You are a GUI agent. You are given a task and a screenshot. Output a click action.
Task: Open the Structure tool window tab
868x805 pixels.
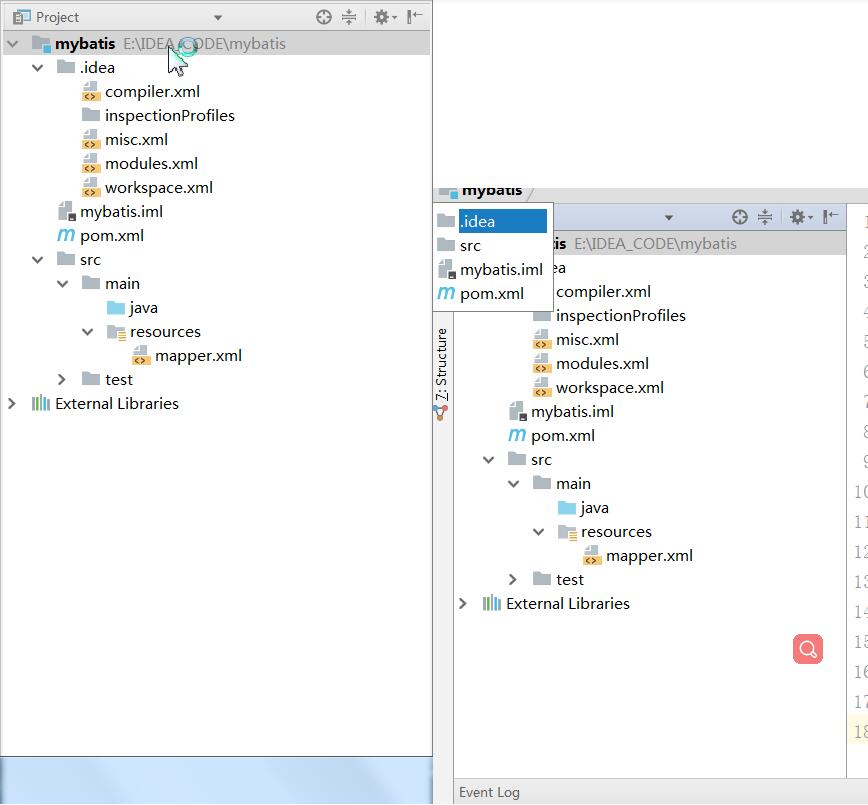pyautogui.click(x=441, y=364)
